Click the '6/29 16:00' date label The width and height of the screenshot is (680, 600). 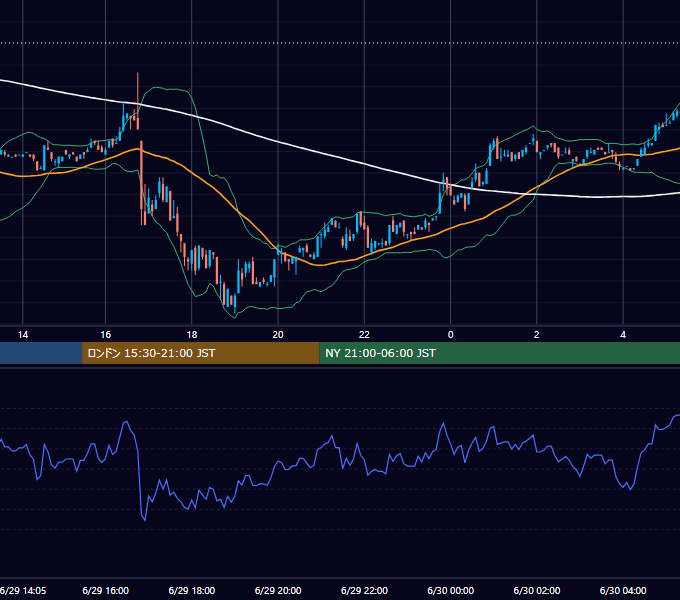pos(105,590)
